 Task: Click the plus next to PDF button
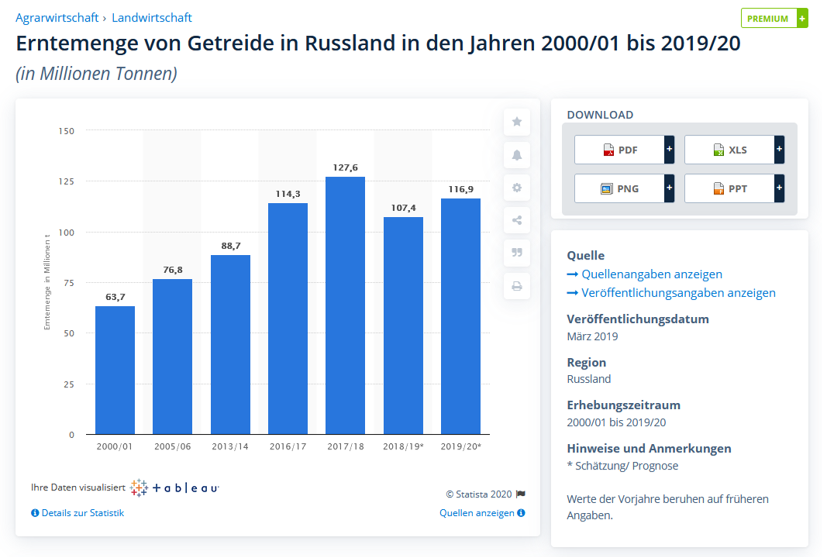pyautogui.click(x=669, y=149)
